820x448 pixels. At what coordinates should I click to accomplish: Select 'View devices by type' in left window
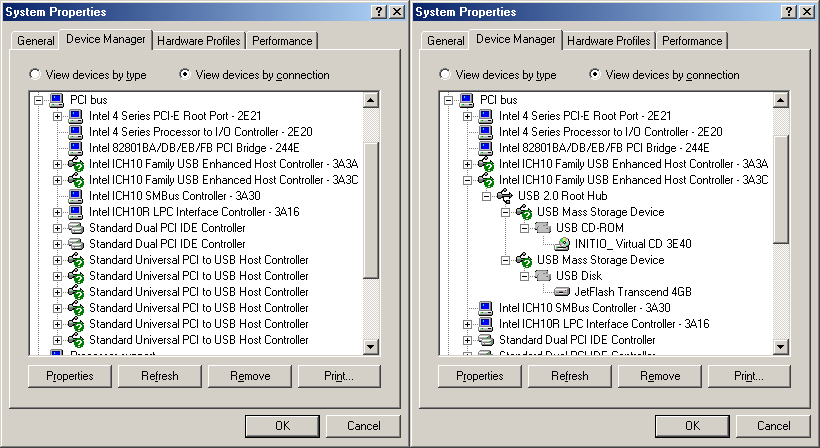(x=36, y=75)
